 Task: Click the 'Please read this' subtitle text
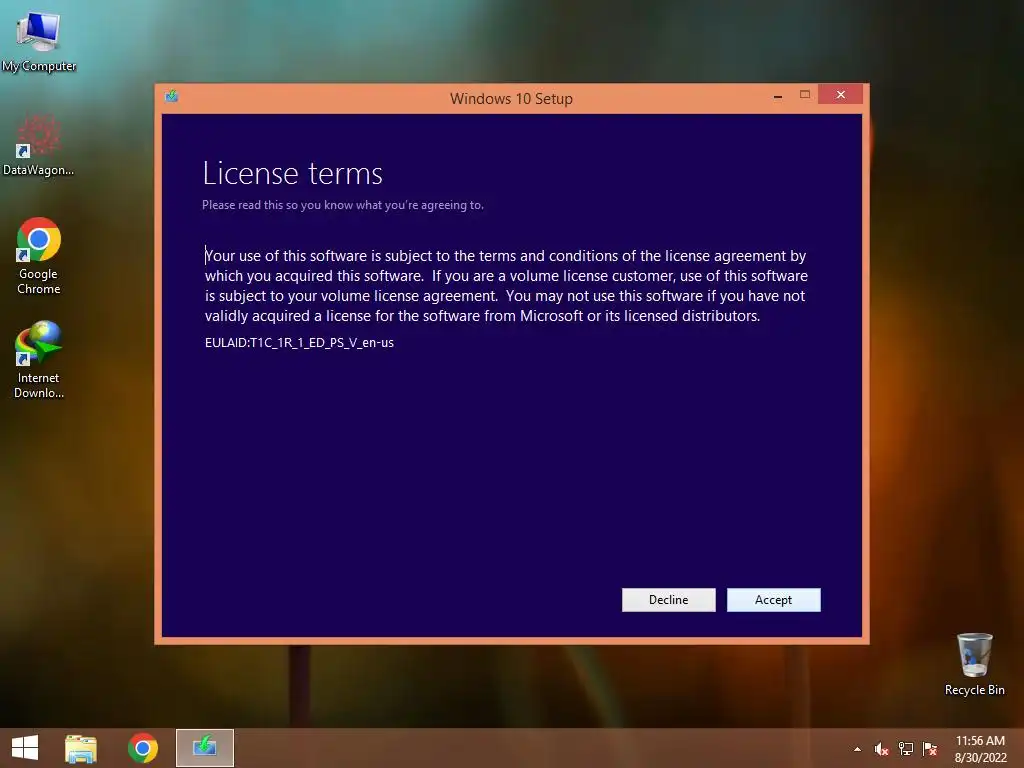(x=343, y=205)
